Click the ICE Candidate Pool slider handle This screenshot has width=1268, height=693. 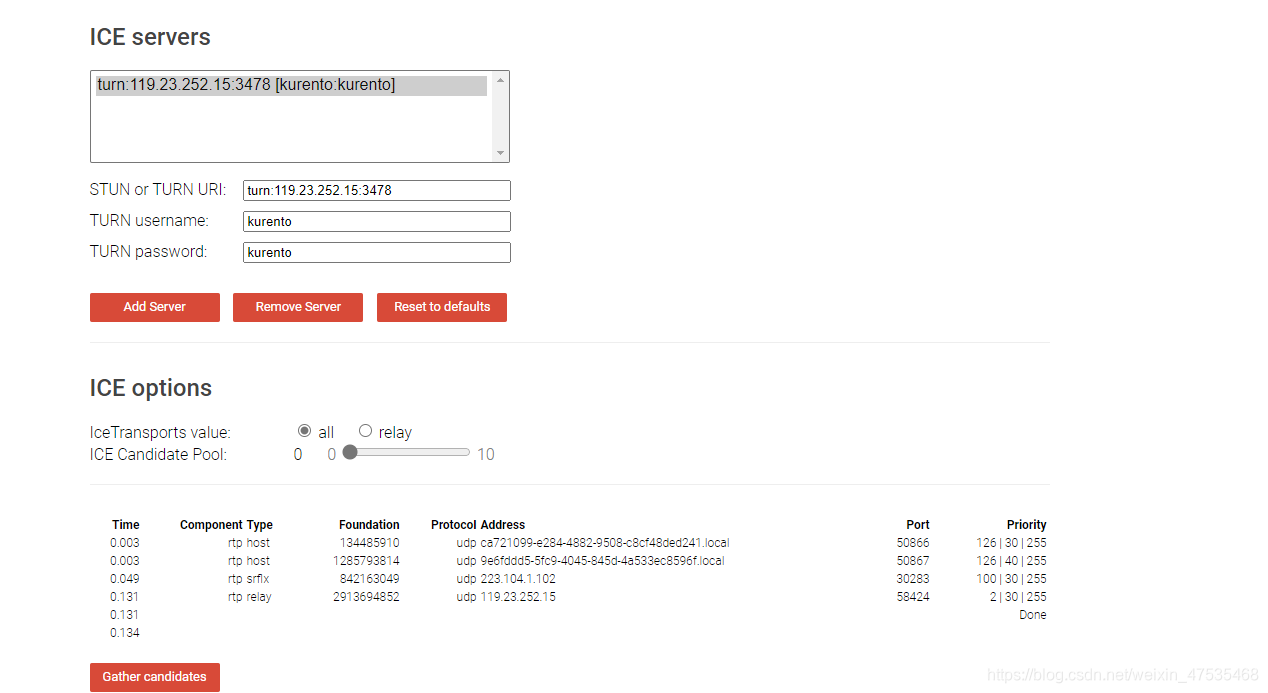click(x=350, y=452)
